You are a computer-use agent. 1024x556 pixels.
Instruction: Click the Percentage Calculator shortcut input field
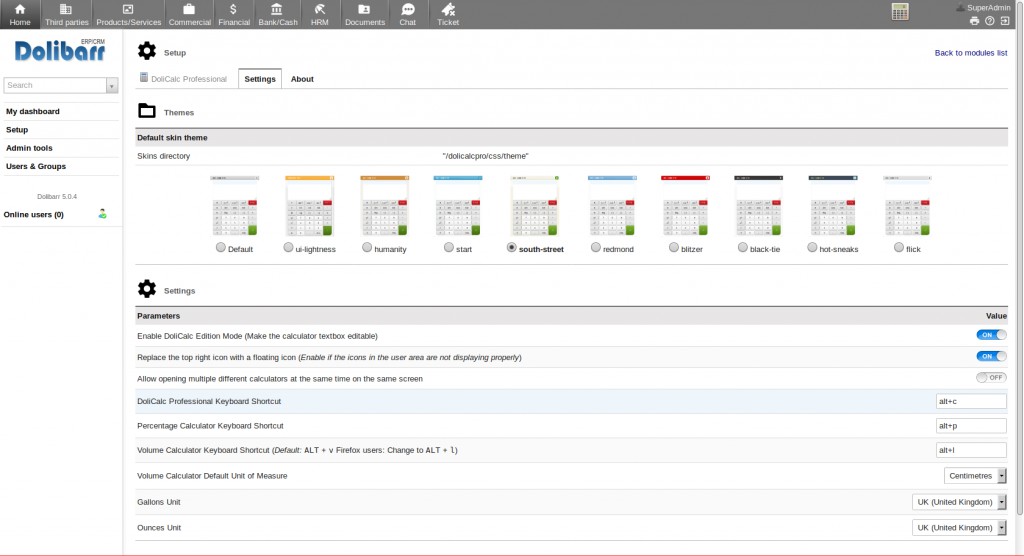971,425
